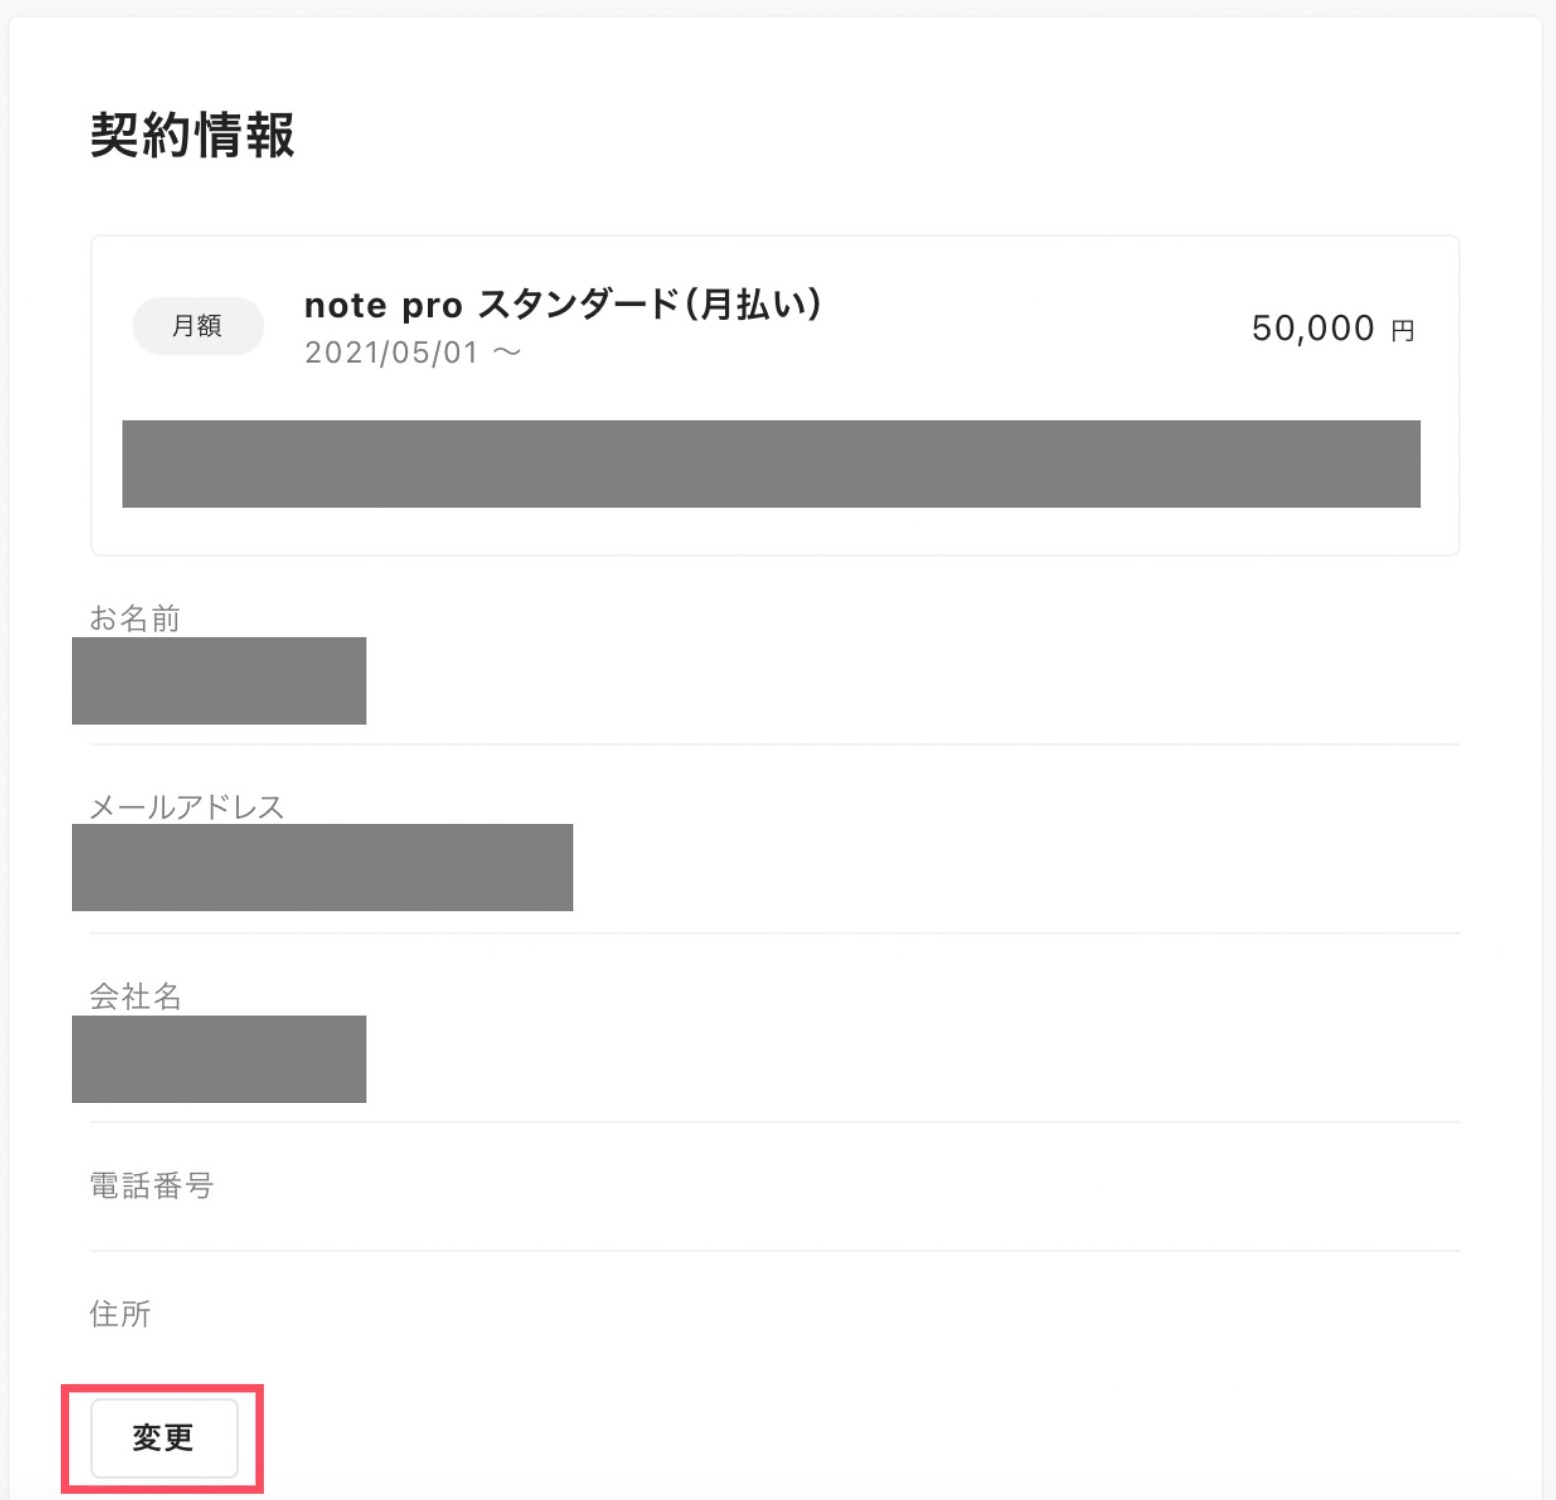This screenshot has height=1500, width=1556.
Task: Select the masked value under メールアドレス
Action: pyautogui.click(x=322, y=868)
